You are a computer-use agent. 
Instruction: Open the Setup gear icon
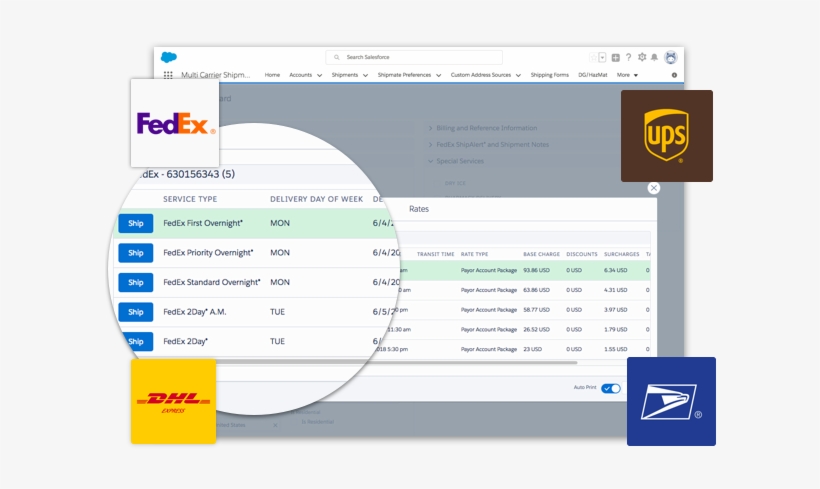click(x=642, y=58)
